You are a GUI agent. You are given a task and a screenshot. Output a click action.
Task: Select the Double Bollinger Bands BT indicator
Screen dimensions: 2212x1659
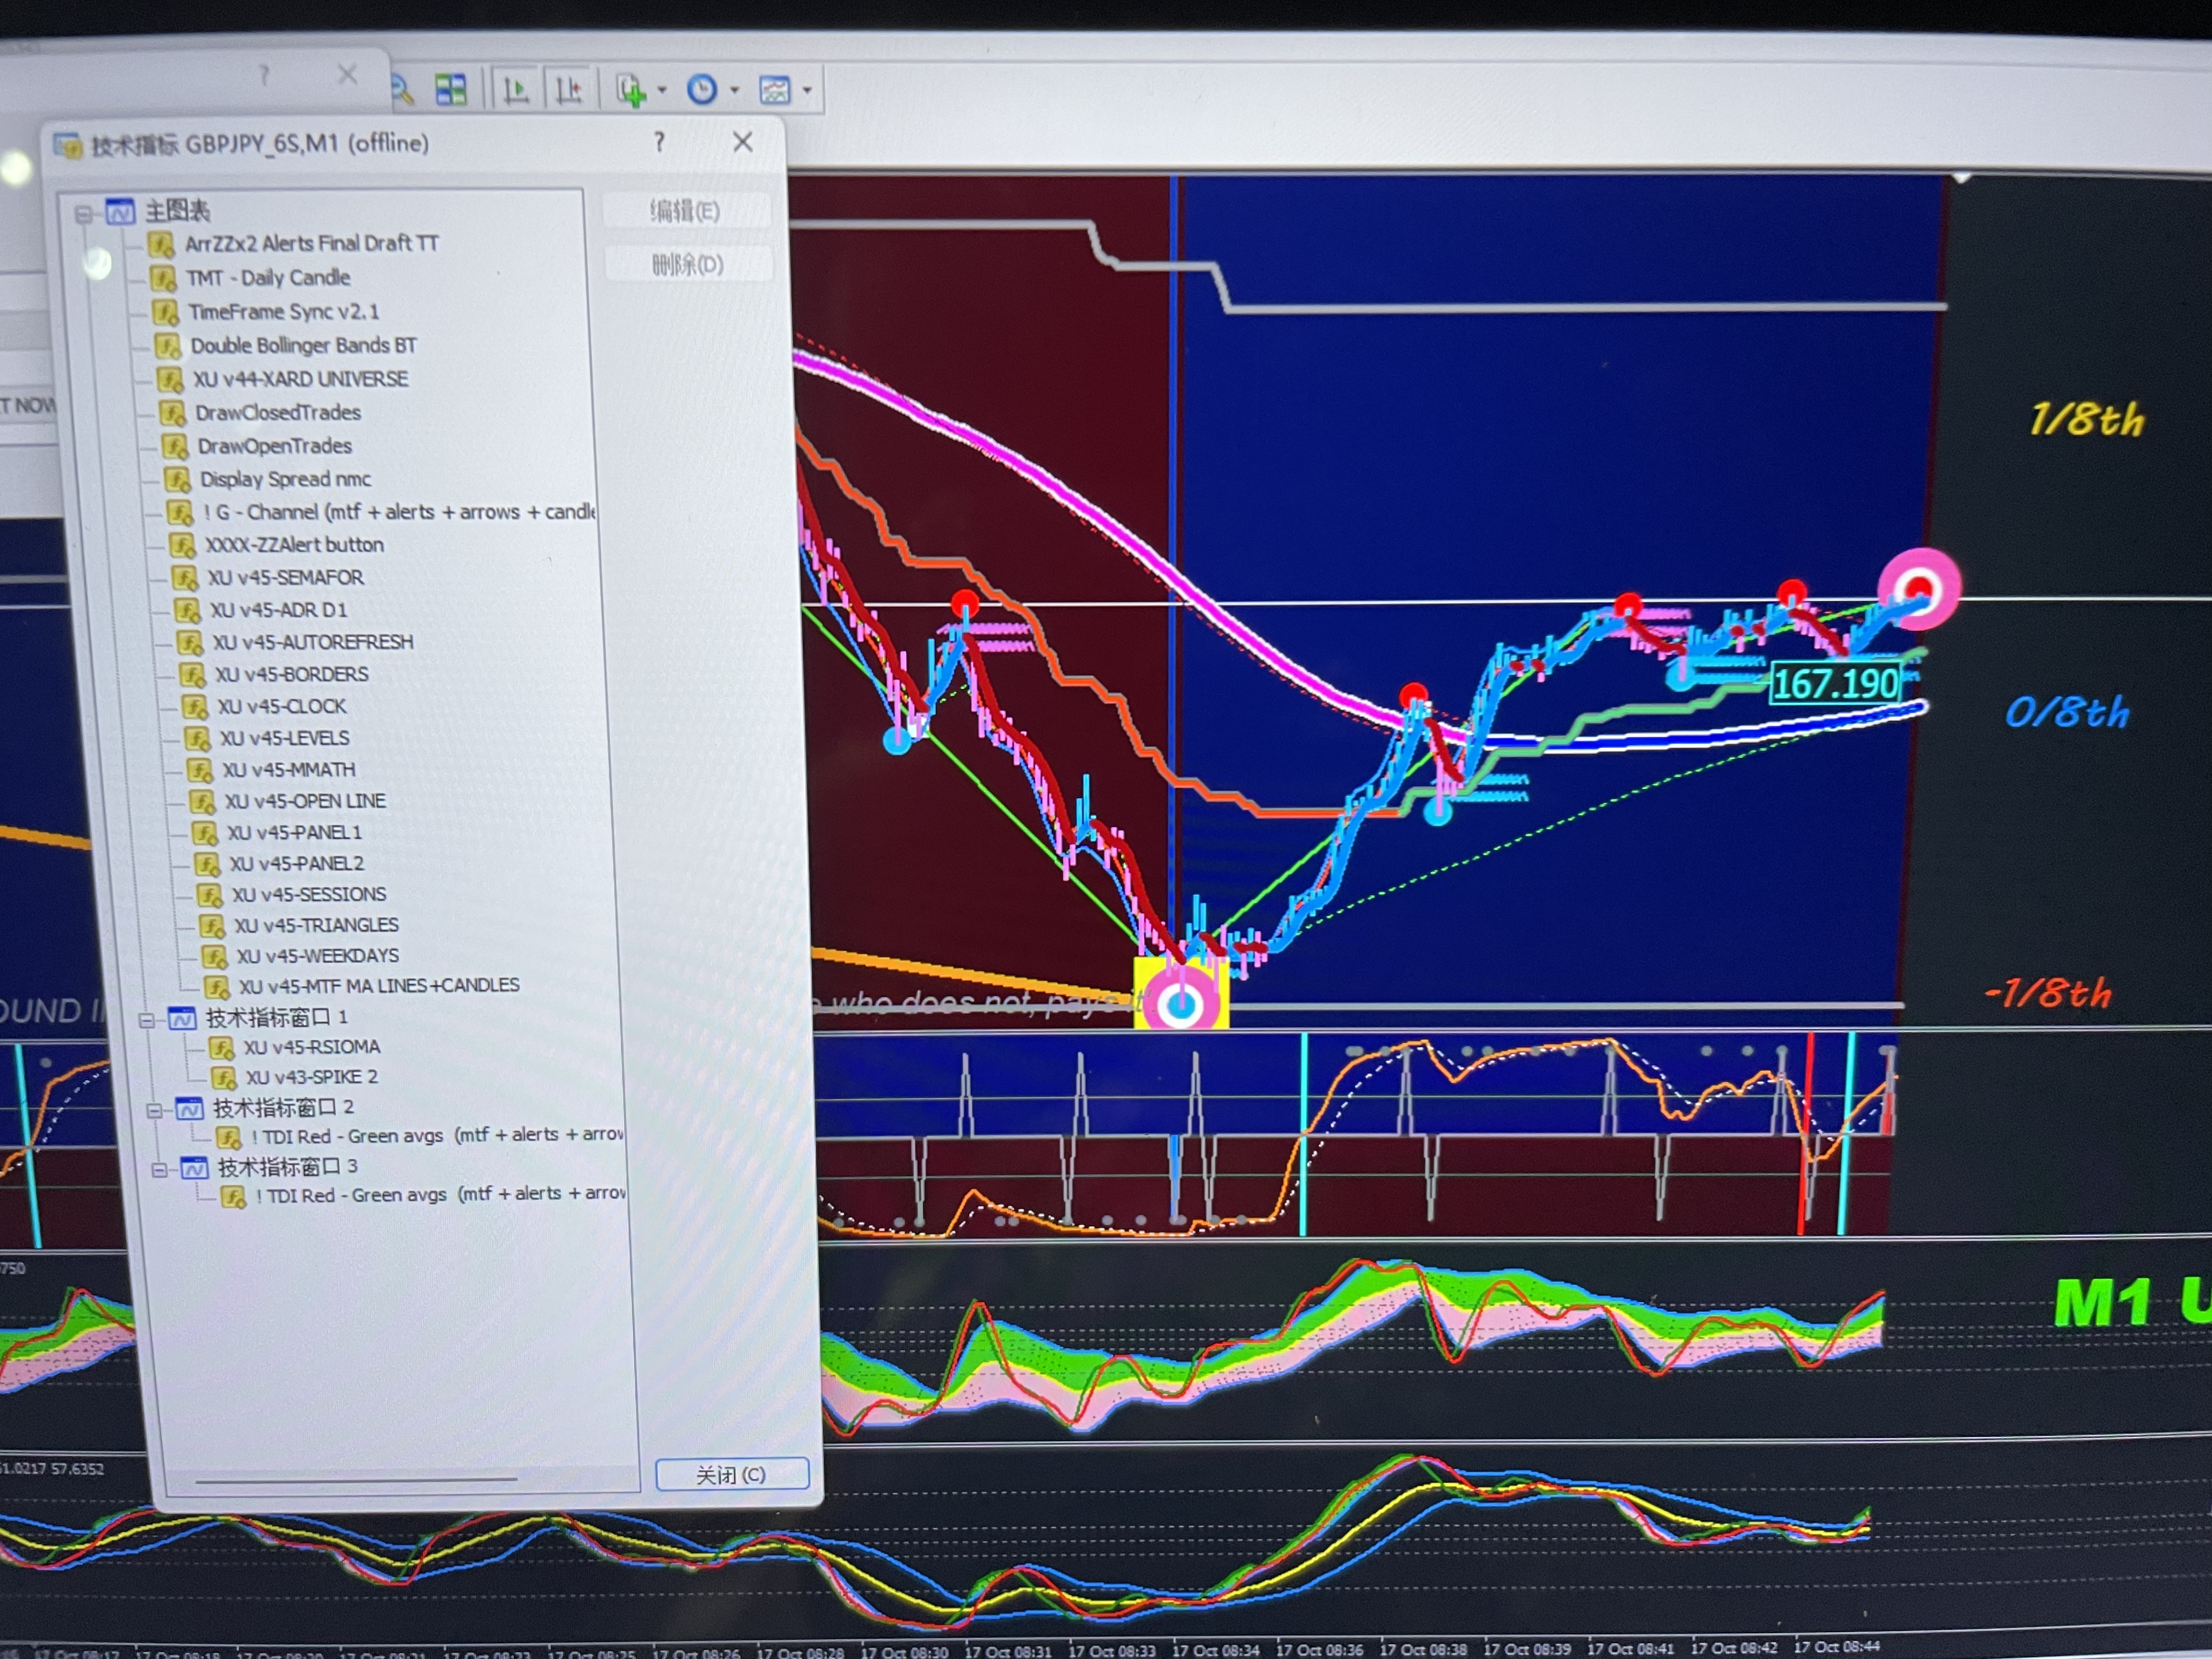(303, 346)
